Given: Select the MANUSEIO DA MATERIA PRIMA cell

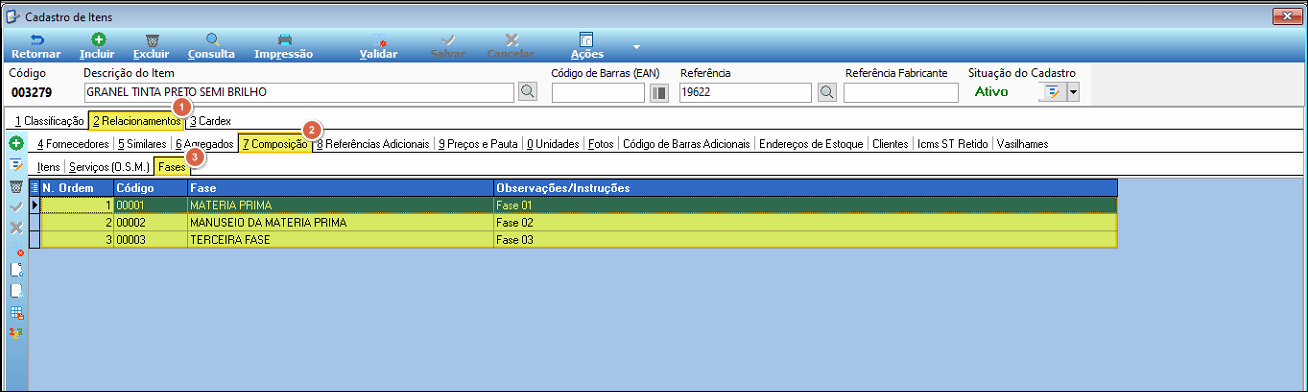Looking at the screenshot, I should pos(340,222).
